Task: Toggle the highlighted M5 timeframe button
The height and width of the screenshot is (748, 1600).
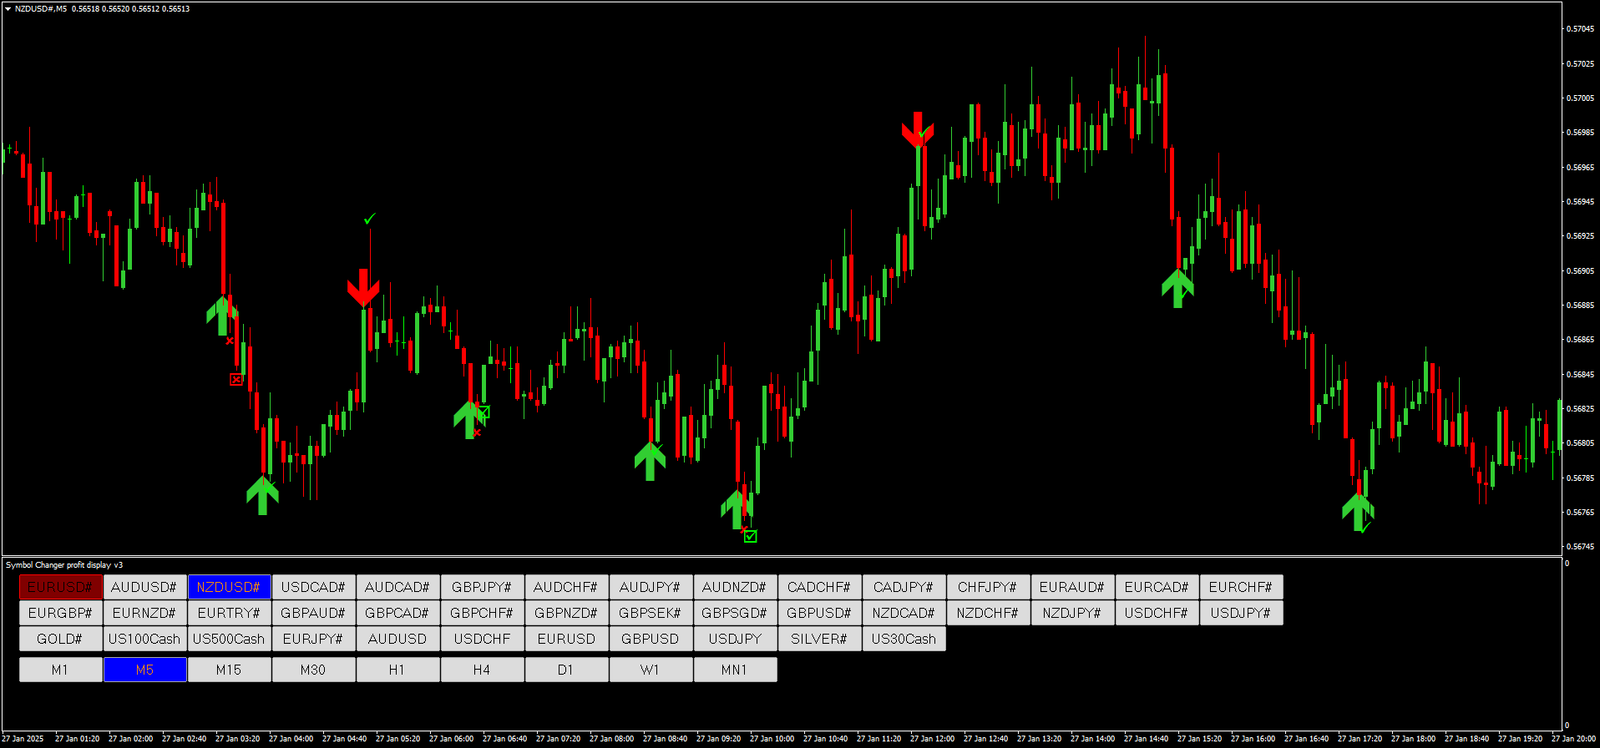Action: click(x=145, y=670)
